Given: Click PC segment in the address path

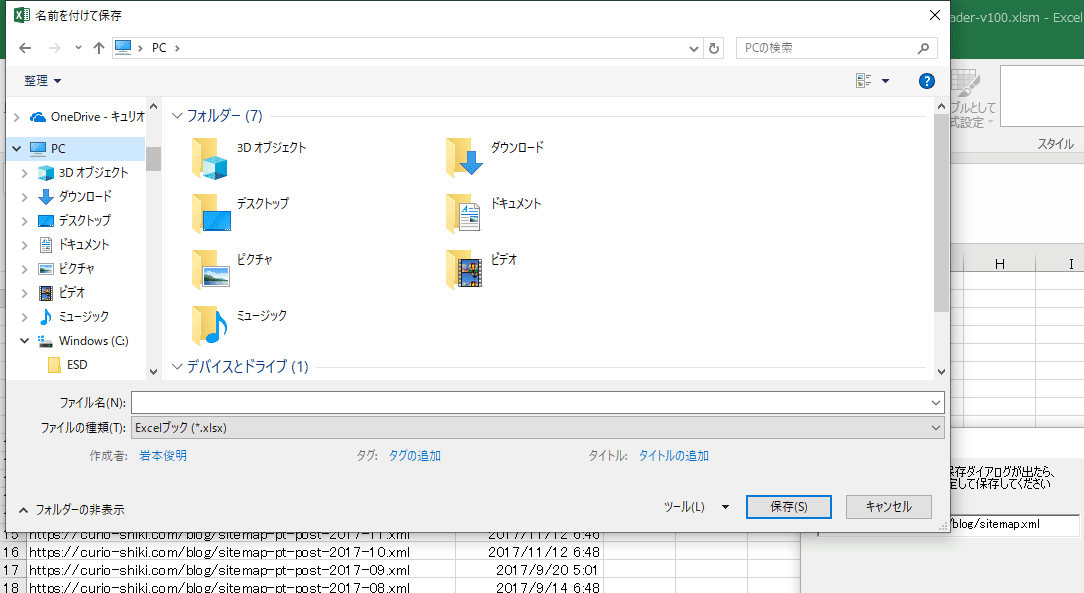Looking at the screenshot, I should (x=159, y=48).
